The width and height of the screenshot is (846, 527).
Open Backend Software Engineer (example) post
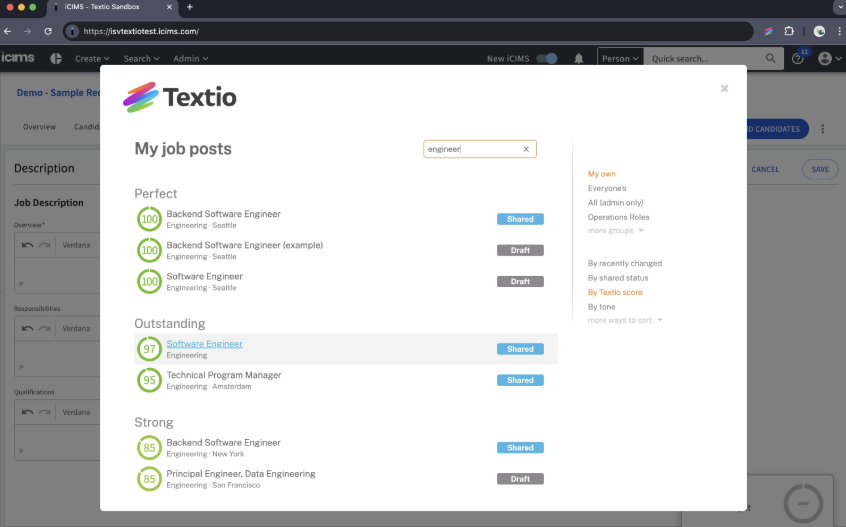tap(244, 245)
